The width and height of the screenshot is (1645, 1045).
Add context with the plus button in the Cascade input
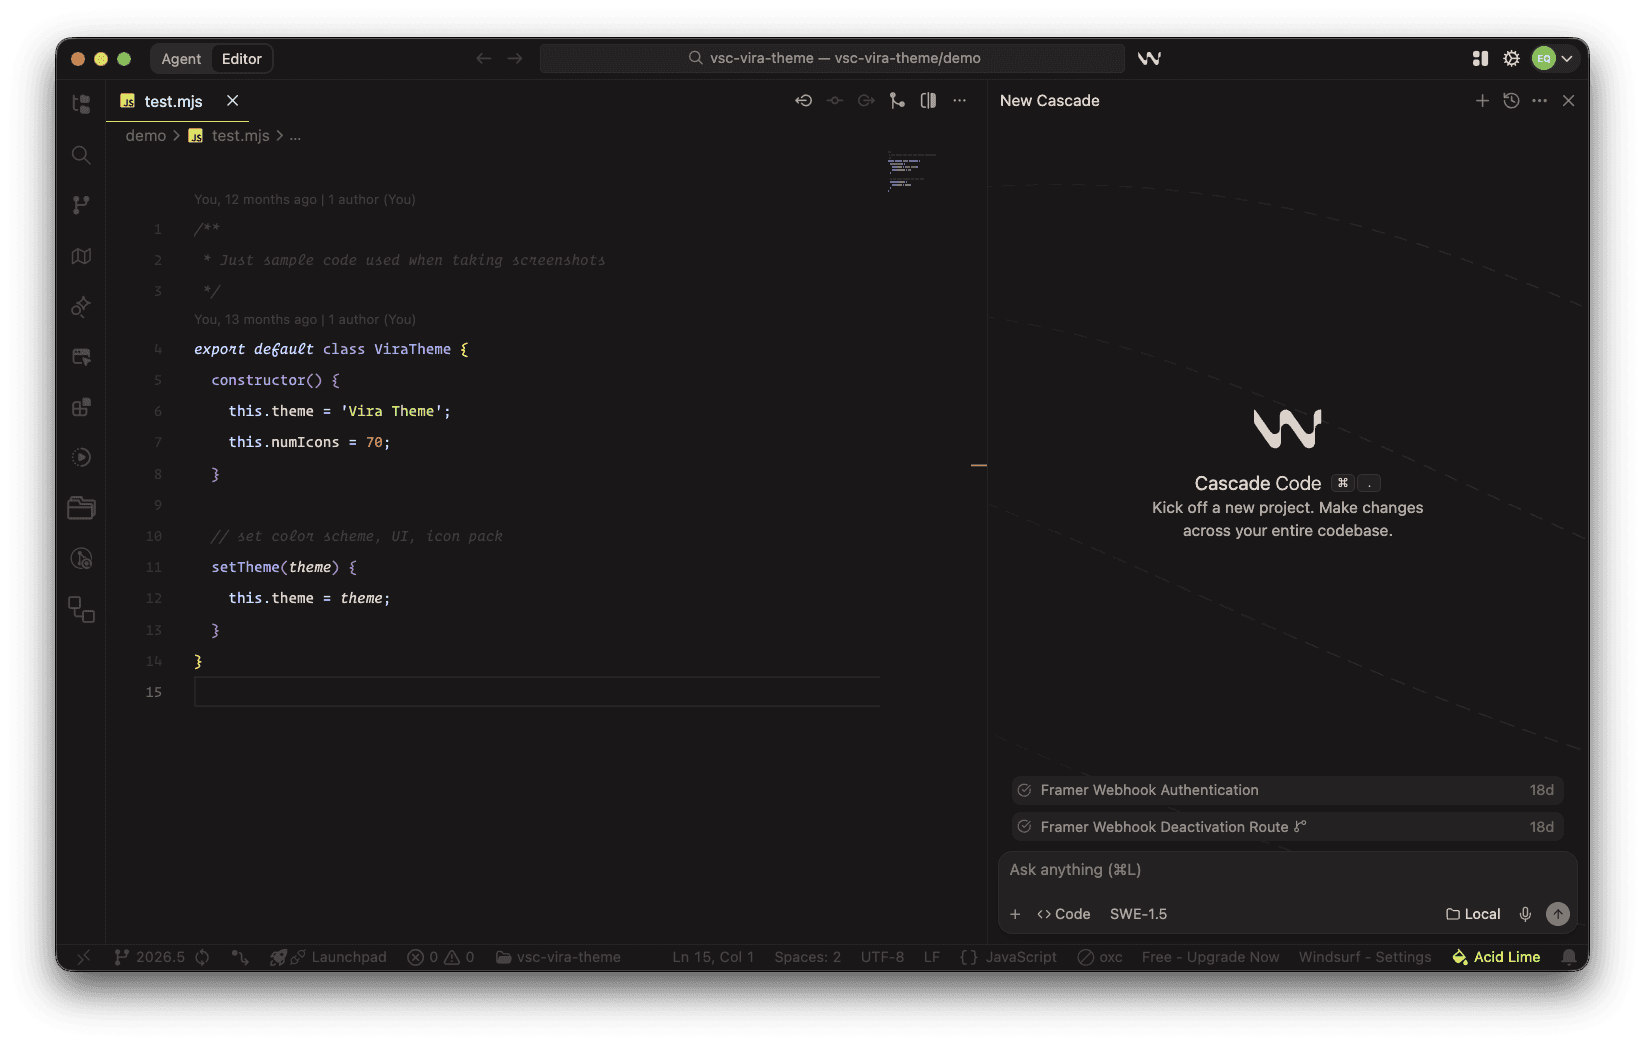(x=1015, y=914)
